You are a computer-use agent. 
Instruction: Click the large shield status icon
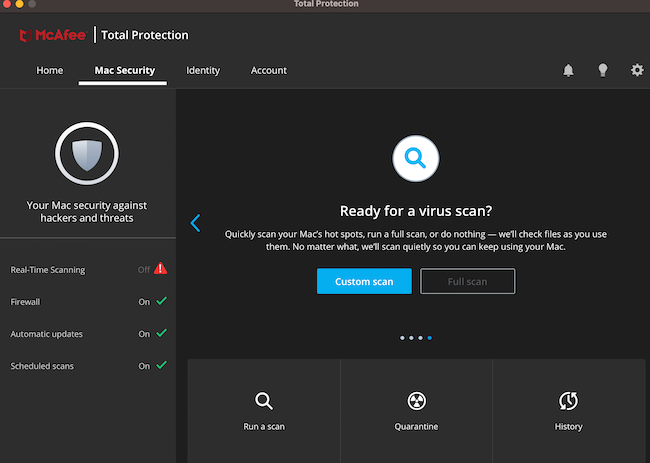click(87, 154)
